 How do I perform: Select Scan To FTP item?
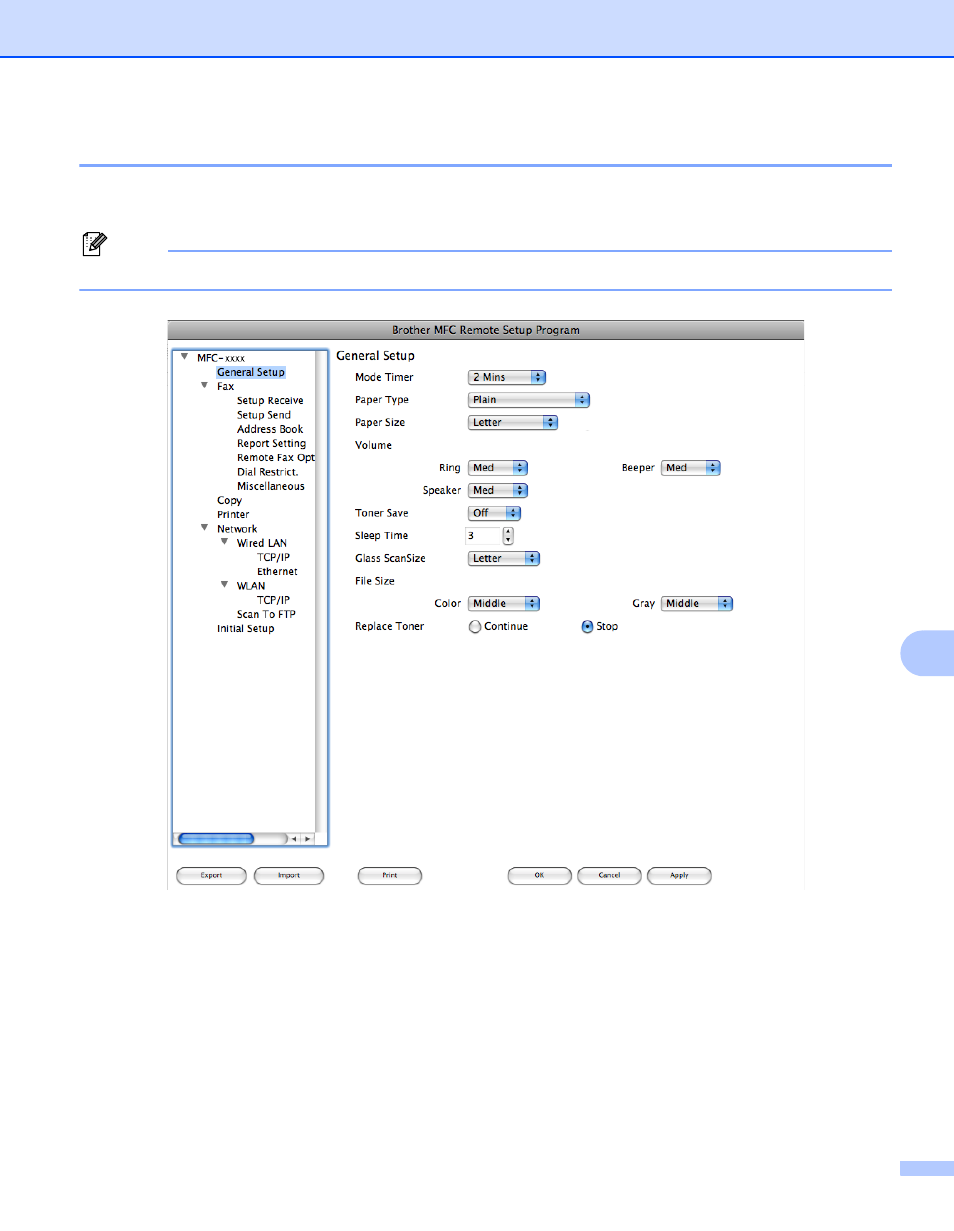(266, 614)
